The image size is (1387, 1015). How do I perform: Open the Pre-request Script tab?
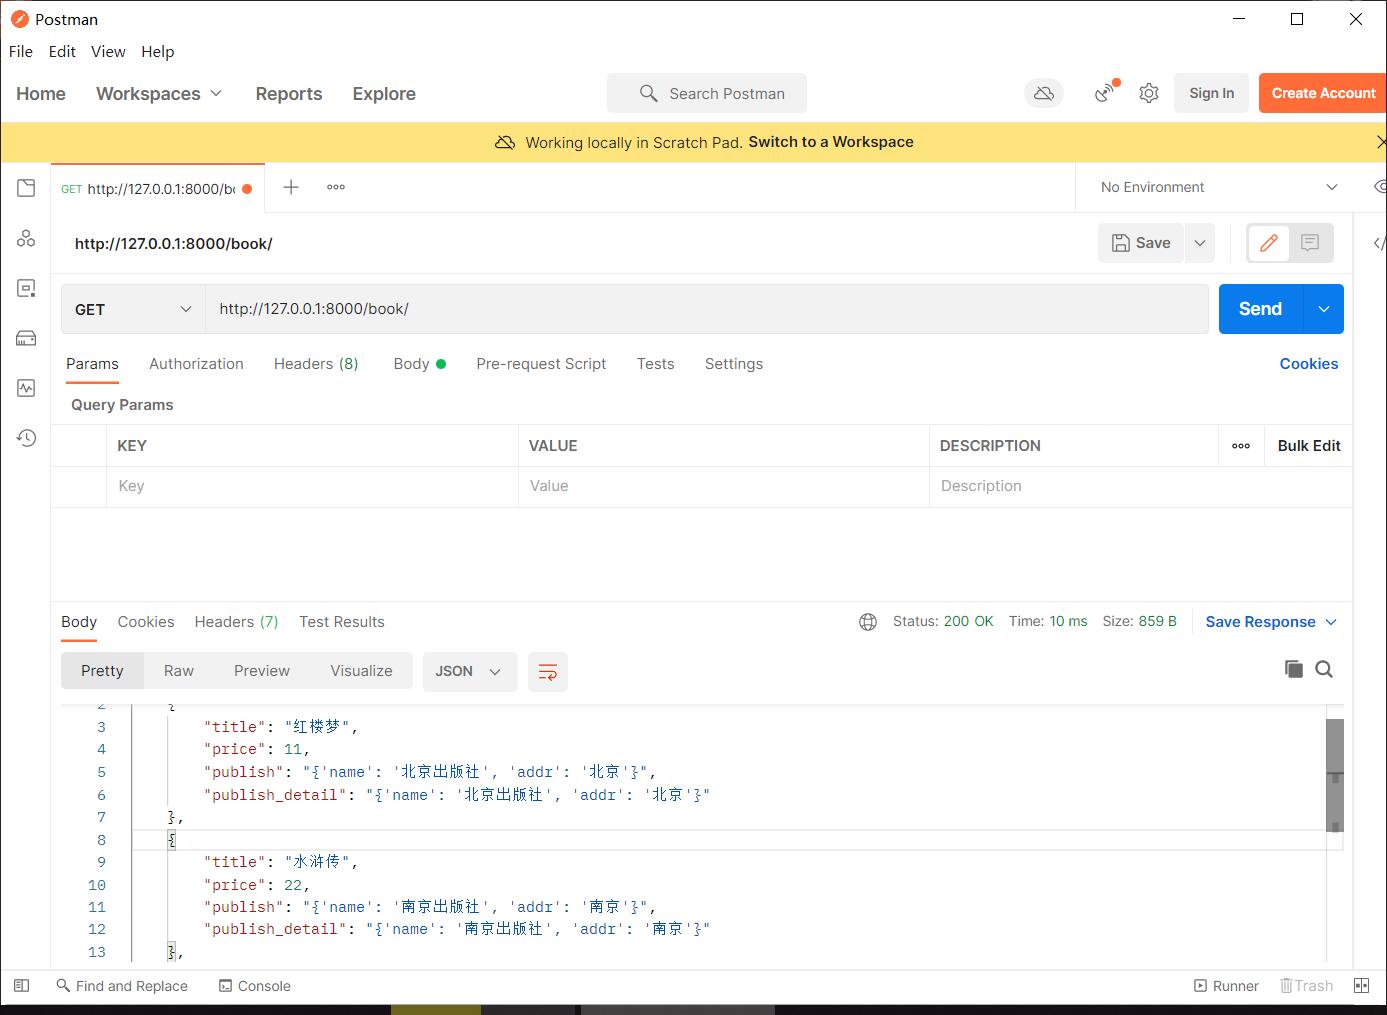(541, 364)
